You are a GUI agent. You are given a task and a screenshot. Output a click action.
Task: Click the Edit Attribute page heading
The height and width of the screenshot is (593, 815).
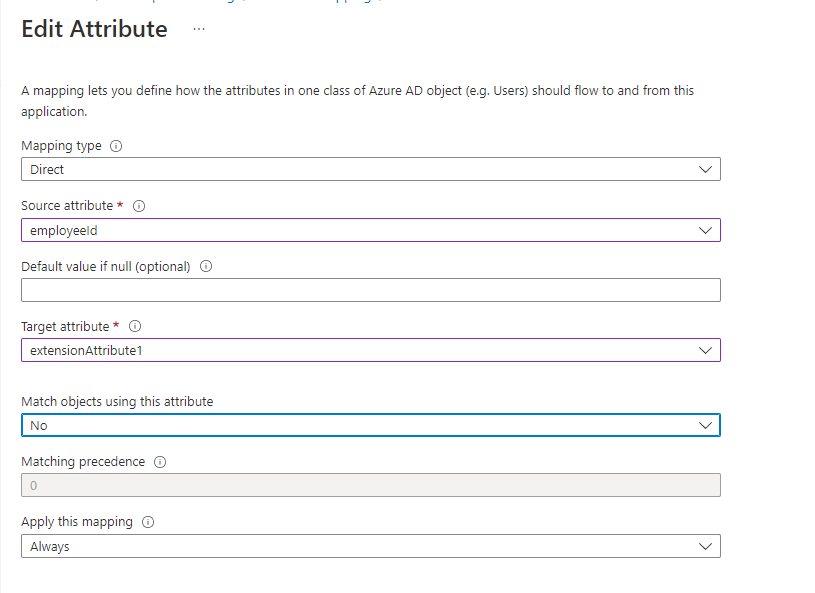click(x=94, y=29)
